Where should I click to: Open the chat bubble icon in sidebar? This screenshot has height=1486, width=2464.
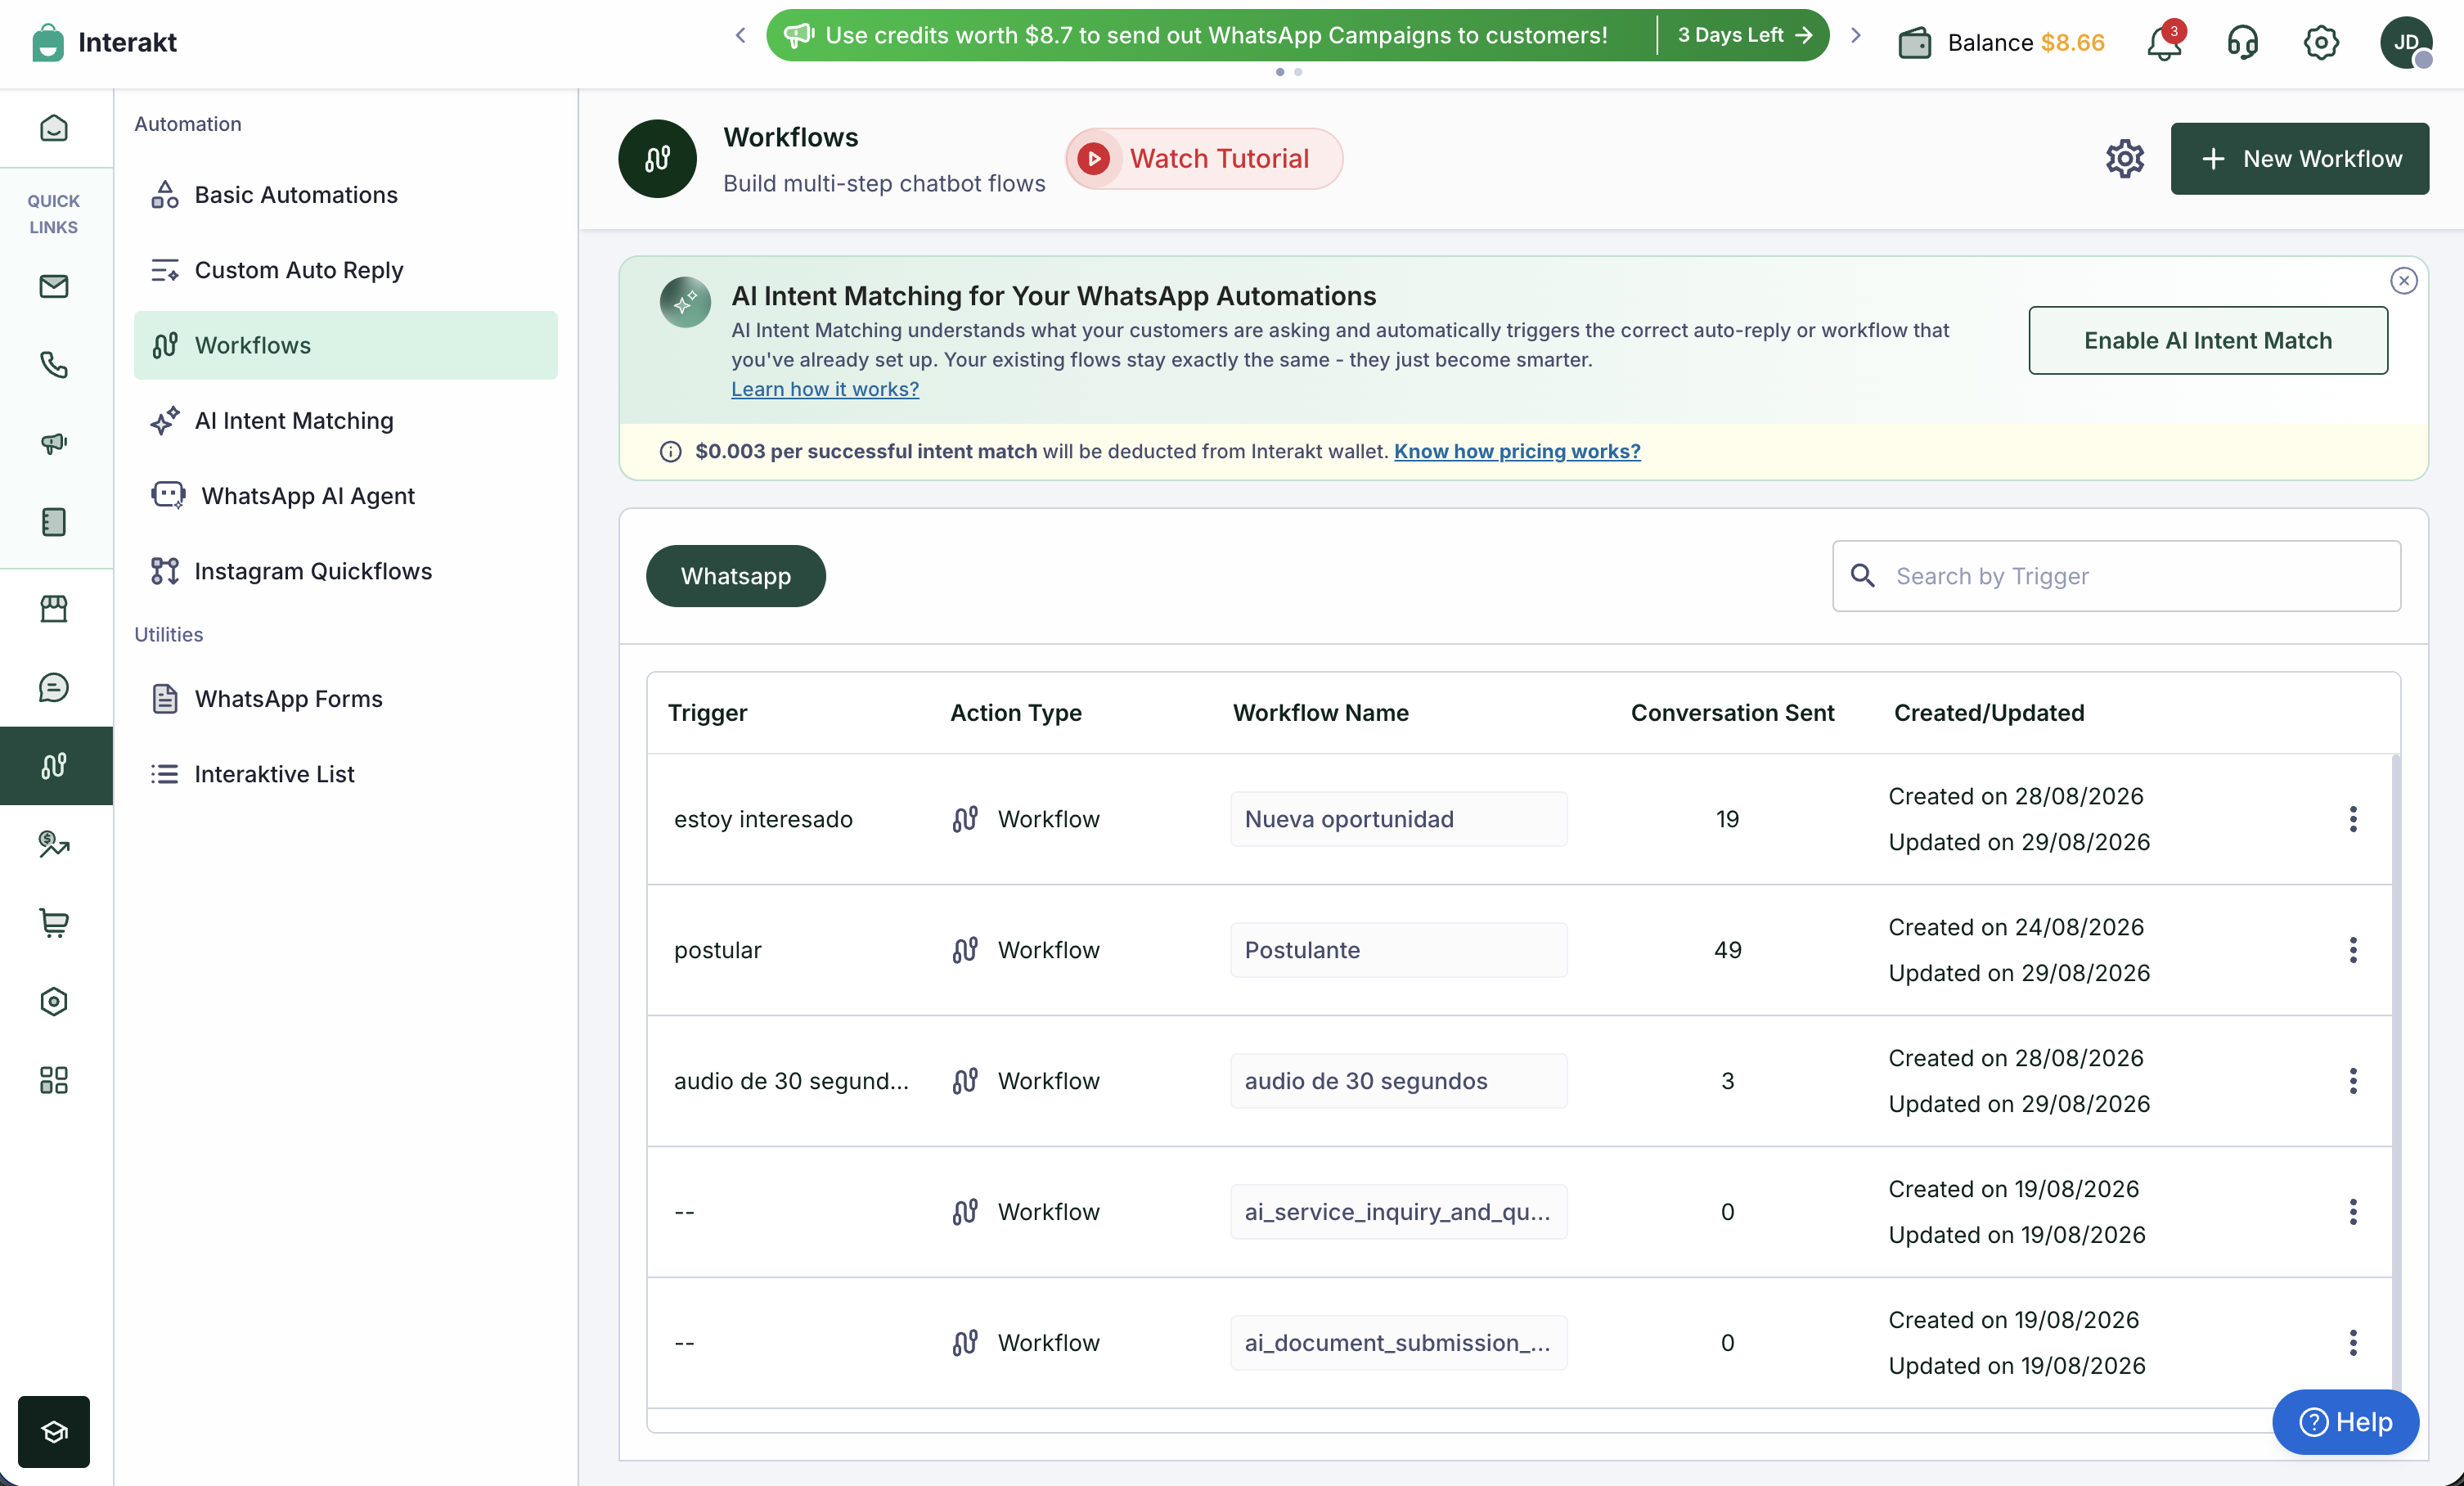(54, 687)
